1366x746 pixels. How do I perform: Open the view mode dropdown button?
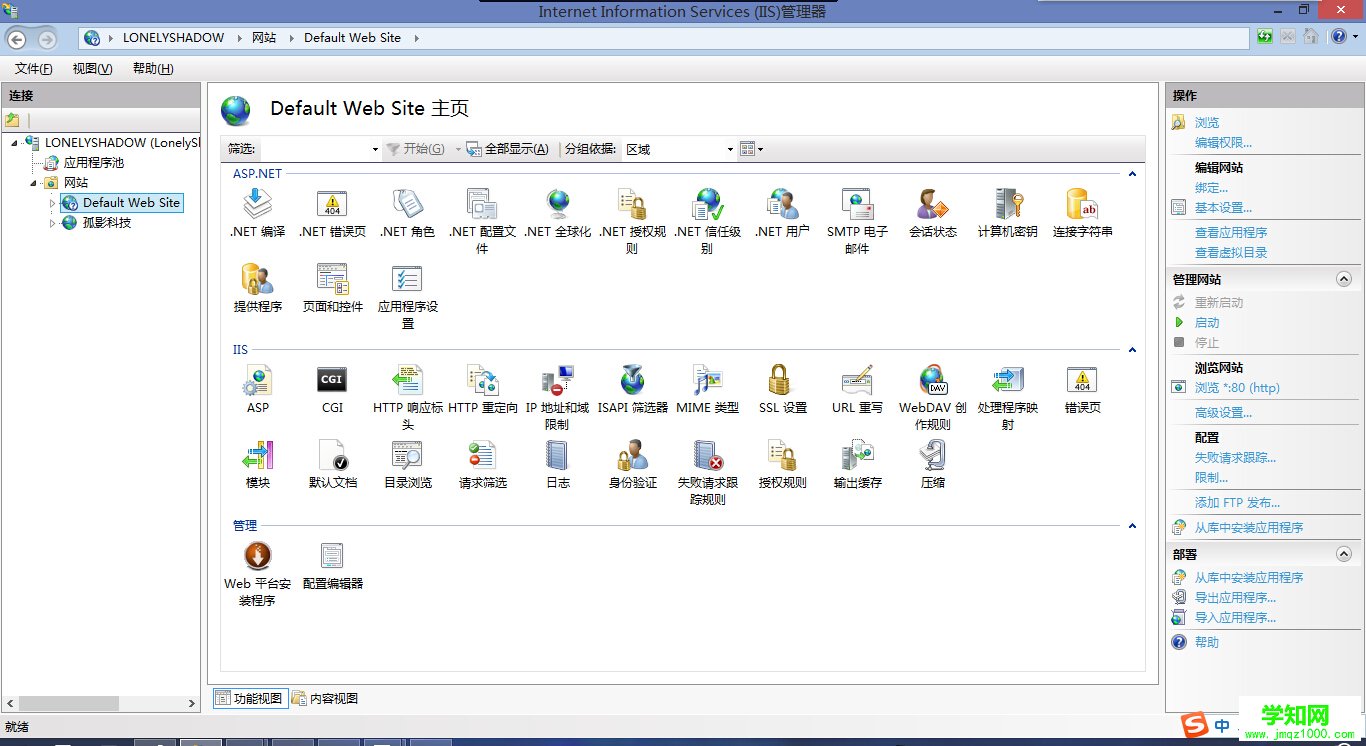pos(751,149)
